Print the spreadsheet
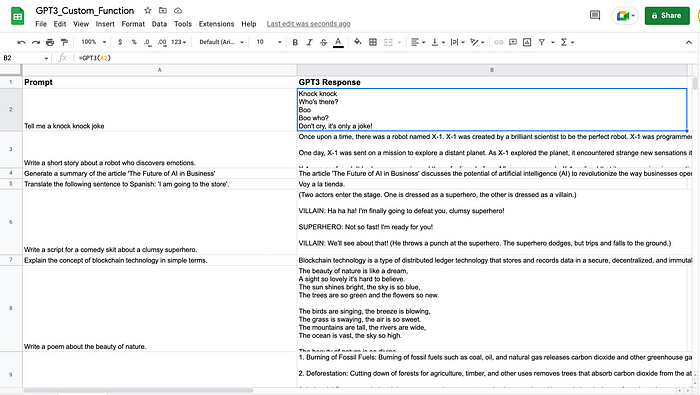The image size is (700, 395). [x=50, y=42]
